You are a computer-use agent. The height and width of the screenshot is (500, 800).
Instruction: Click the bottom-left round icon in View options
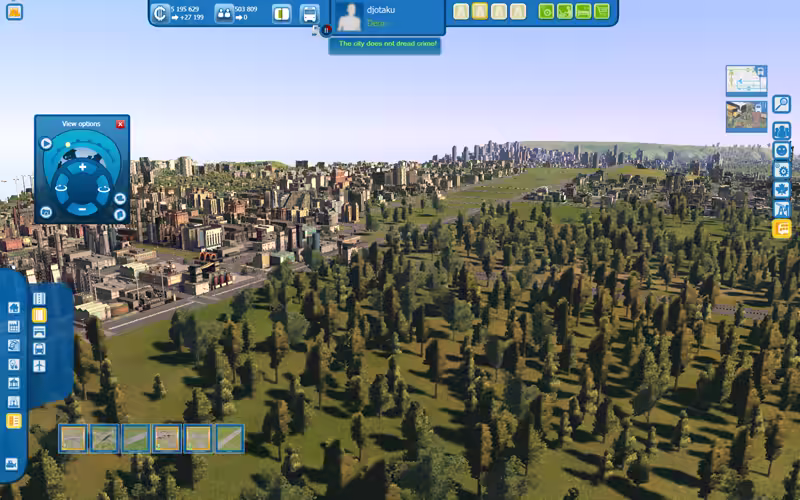pos(46,212)
